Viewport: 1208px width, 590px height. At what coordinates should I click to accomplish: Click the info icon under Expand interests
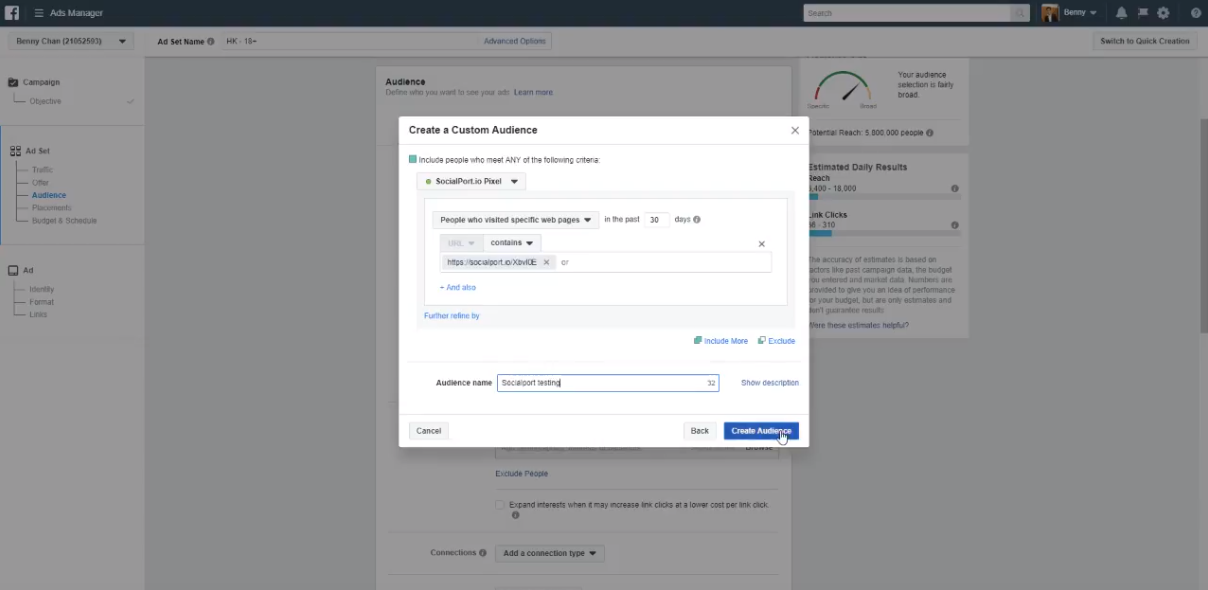(515, 515)
